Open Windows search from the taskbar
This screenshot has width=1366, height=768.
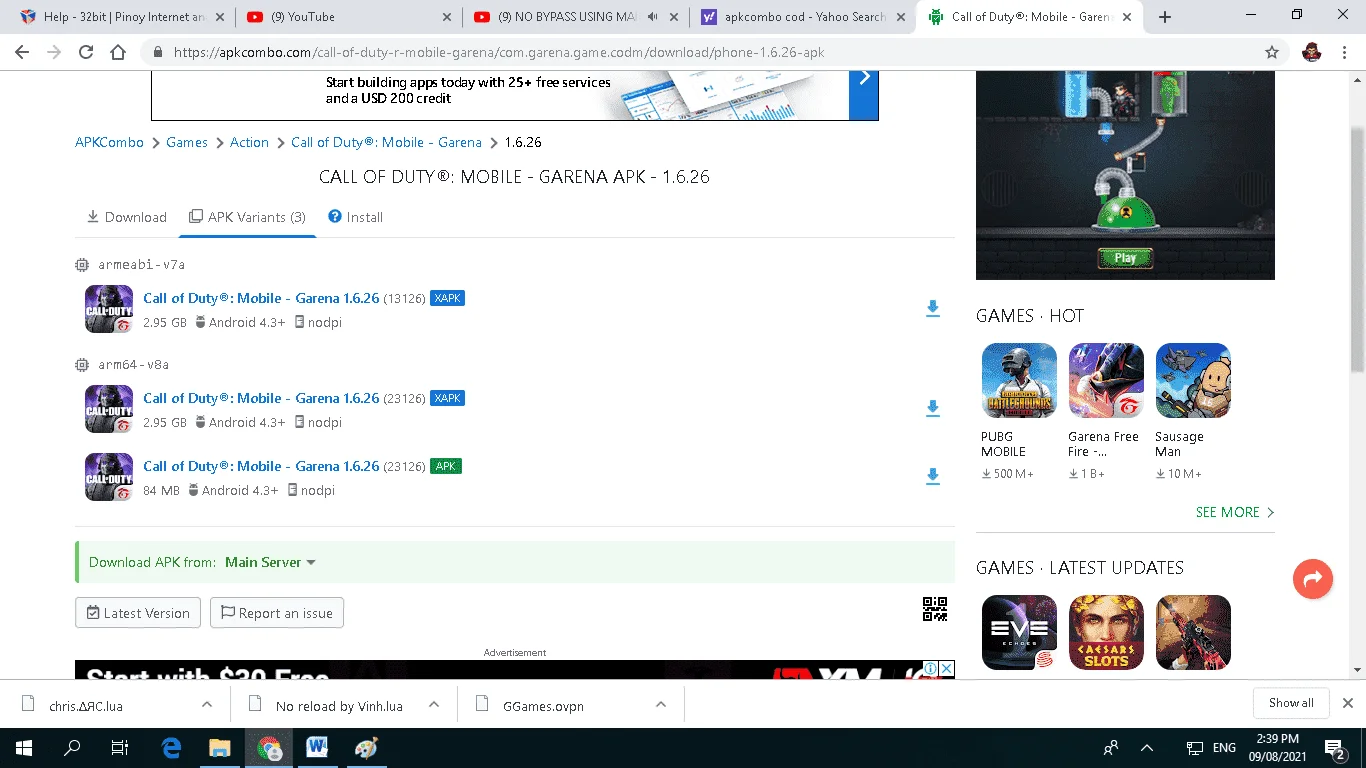(x=72, y=748)
